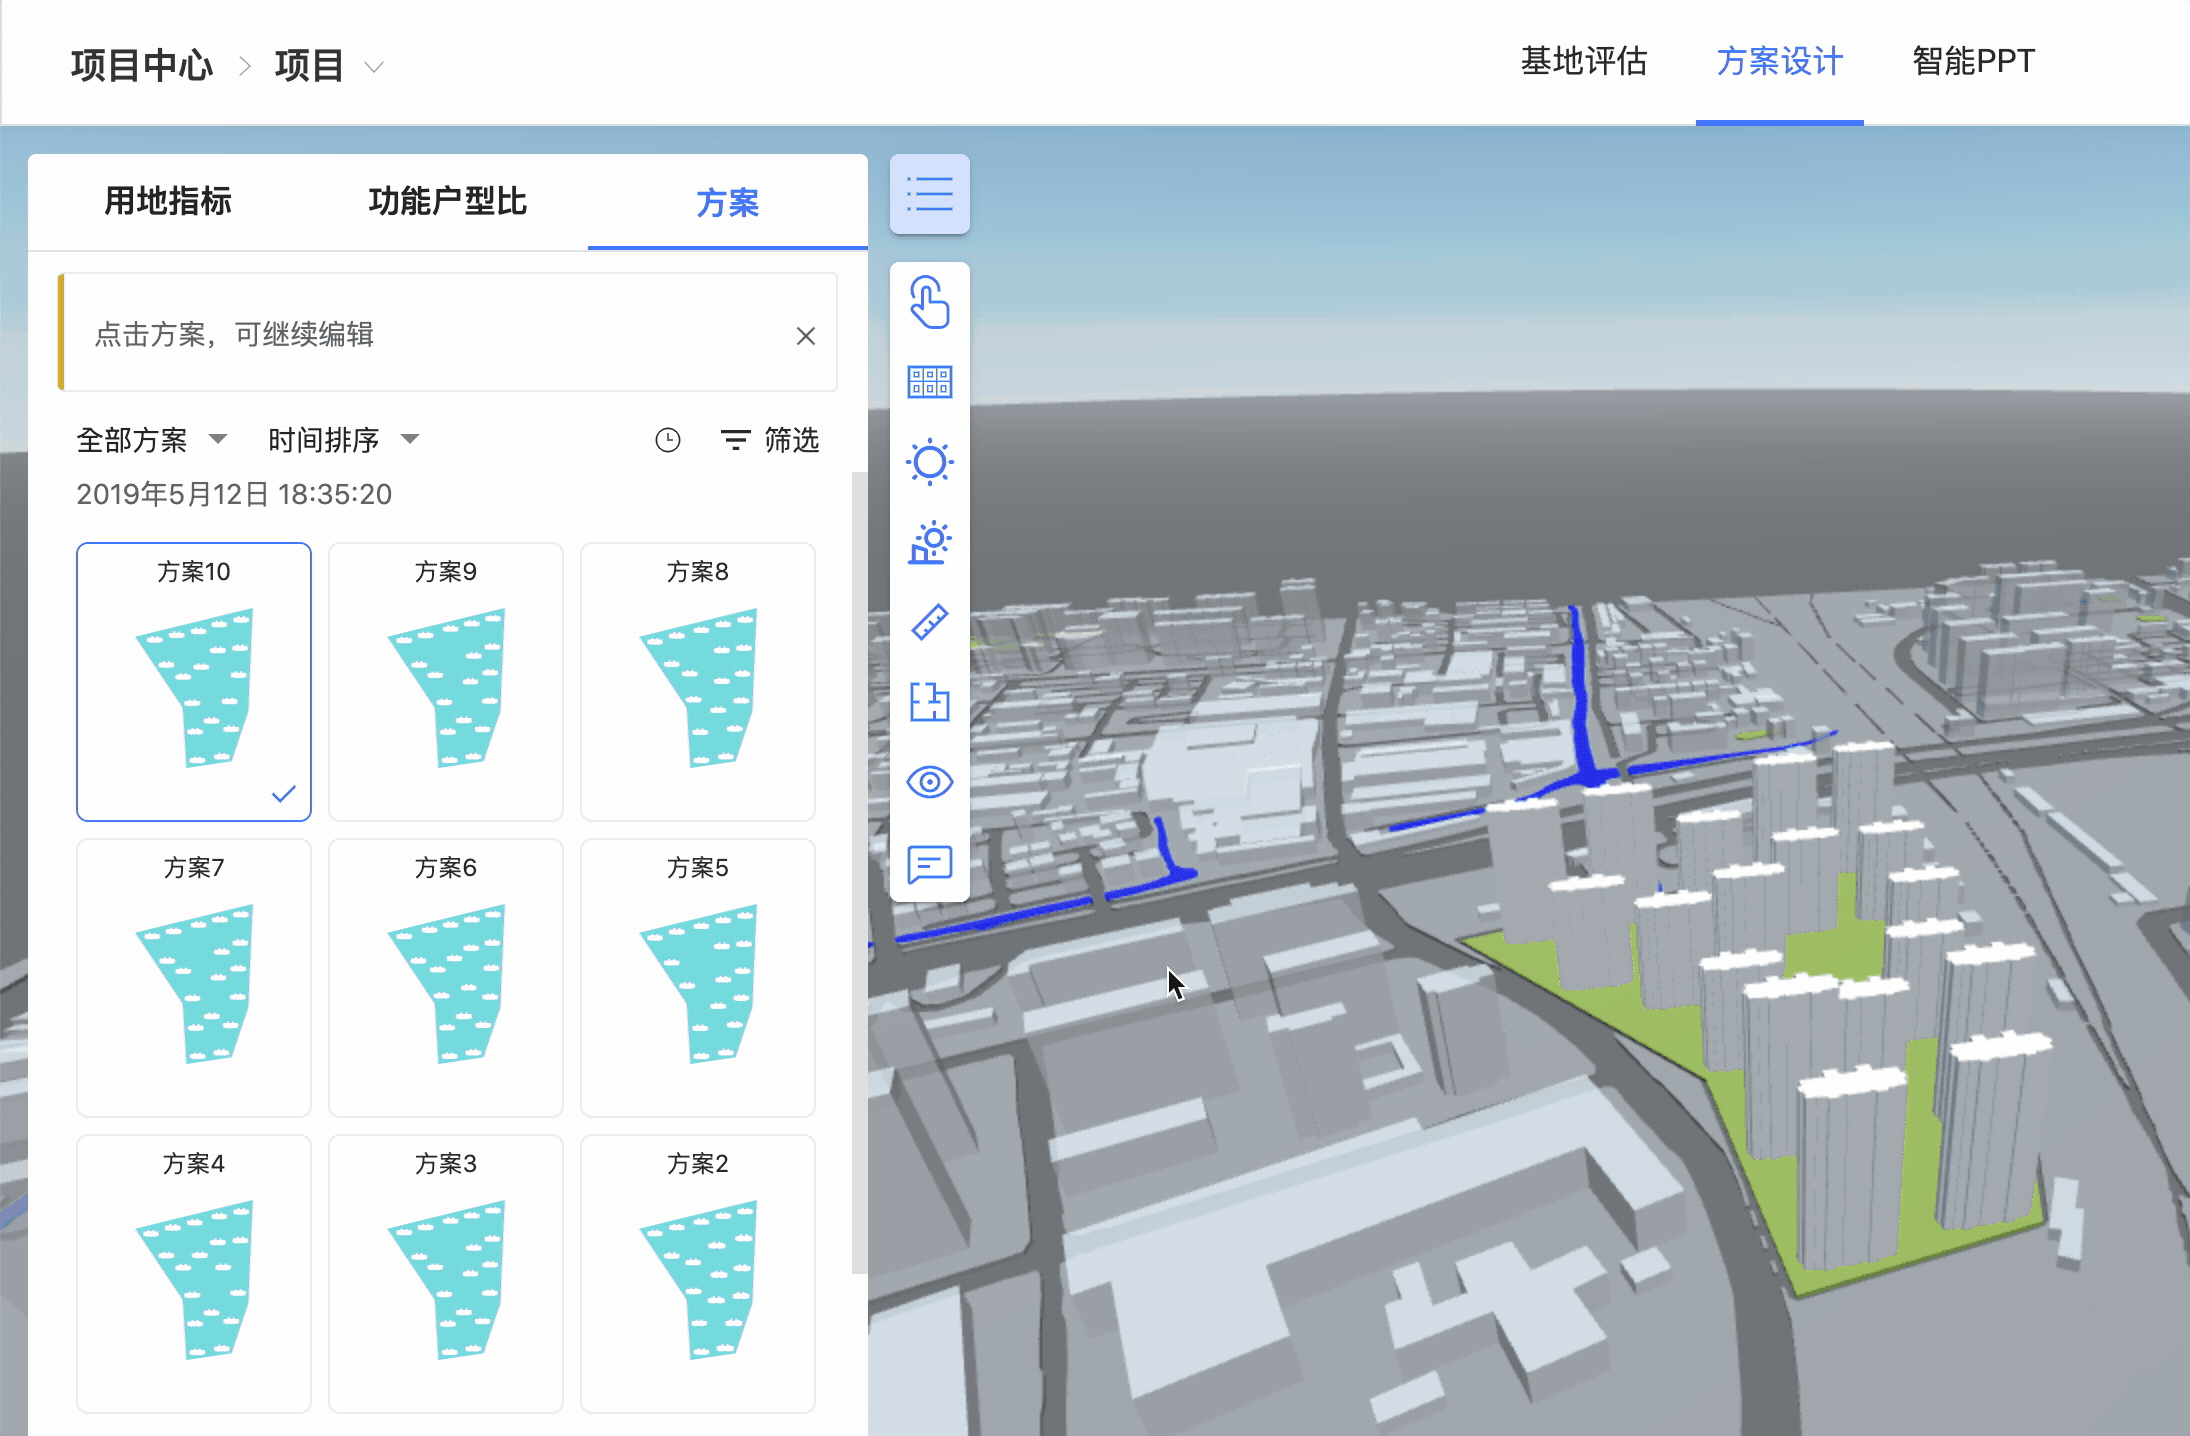This screenshot has width=2190, height=1436.
Task: Toggle the eye visibility icon
Action: (x=929, y=782)
